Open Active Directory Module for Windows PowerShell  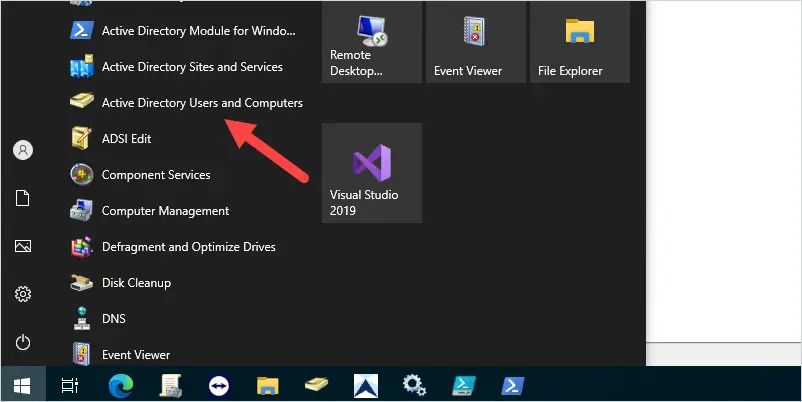tap(183, 31)
